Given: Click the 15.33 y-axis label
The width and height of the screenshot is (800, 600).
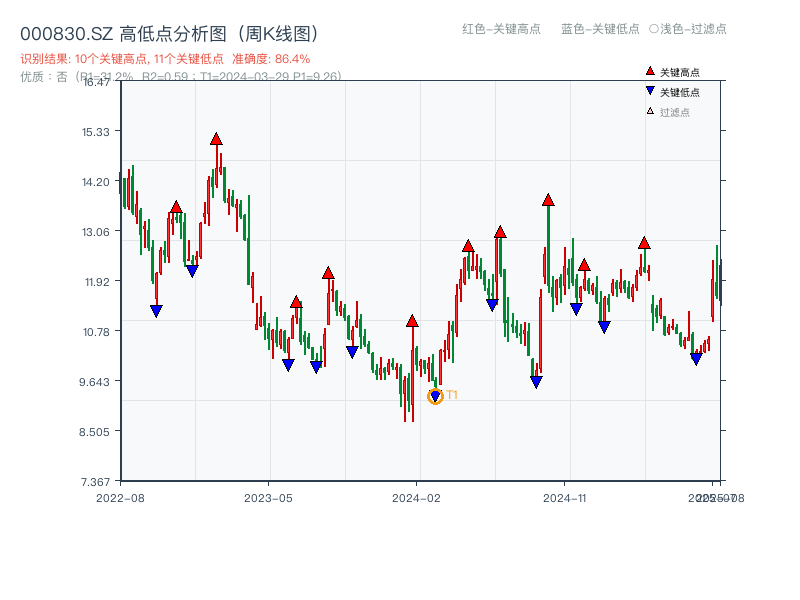Looking at the screenshot, I should tap(96, 132).
